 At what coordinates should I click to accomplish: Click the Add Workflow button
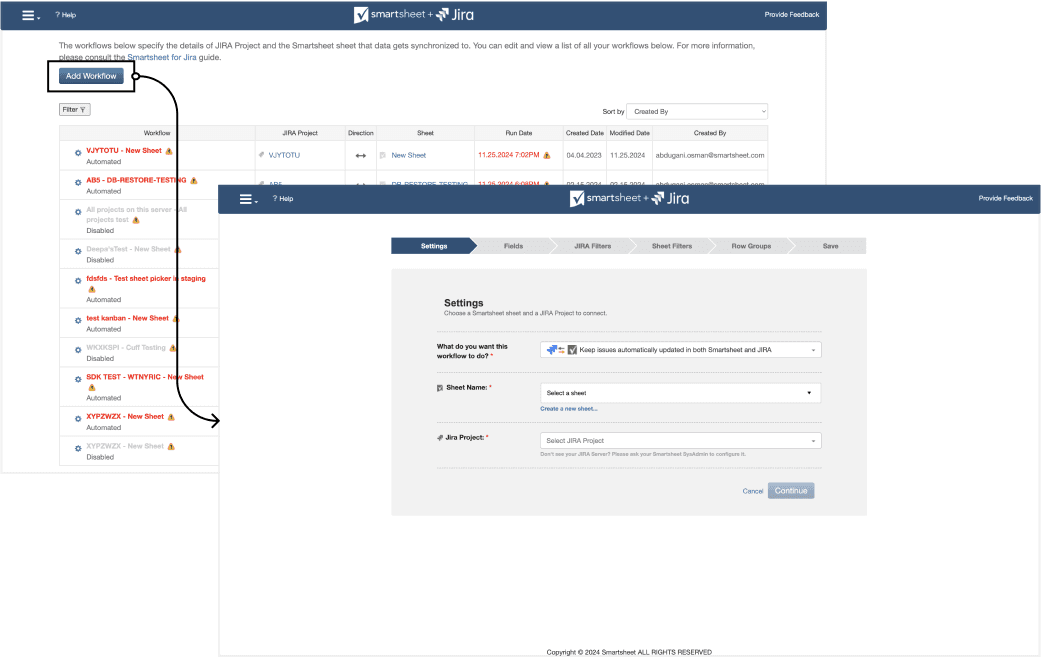pyautogui.click(x=91, y=76)
